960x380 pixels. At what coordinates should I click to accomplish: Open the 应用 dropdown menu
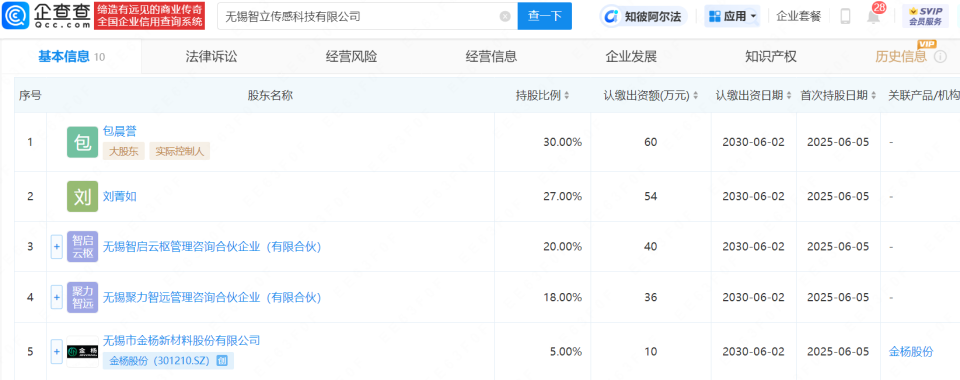pos(732,17)
